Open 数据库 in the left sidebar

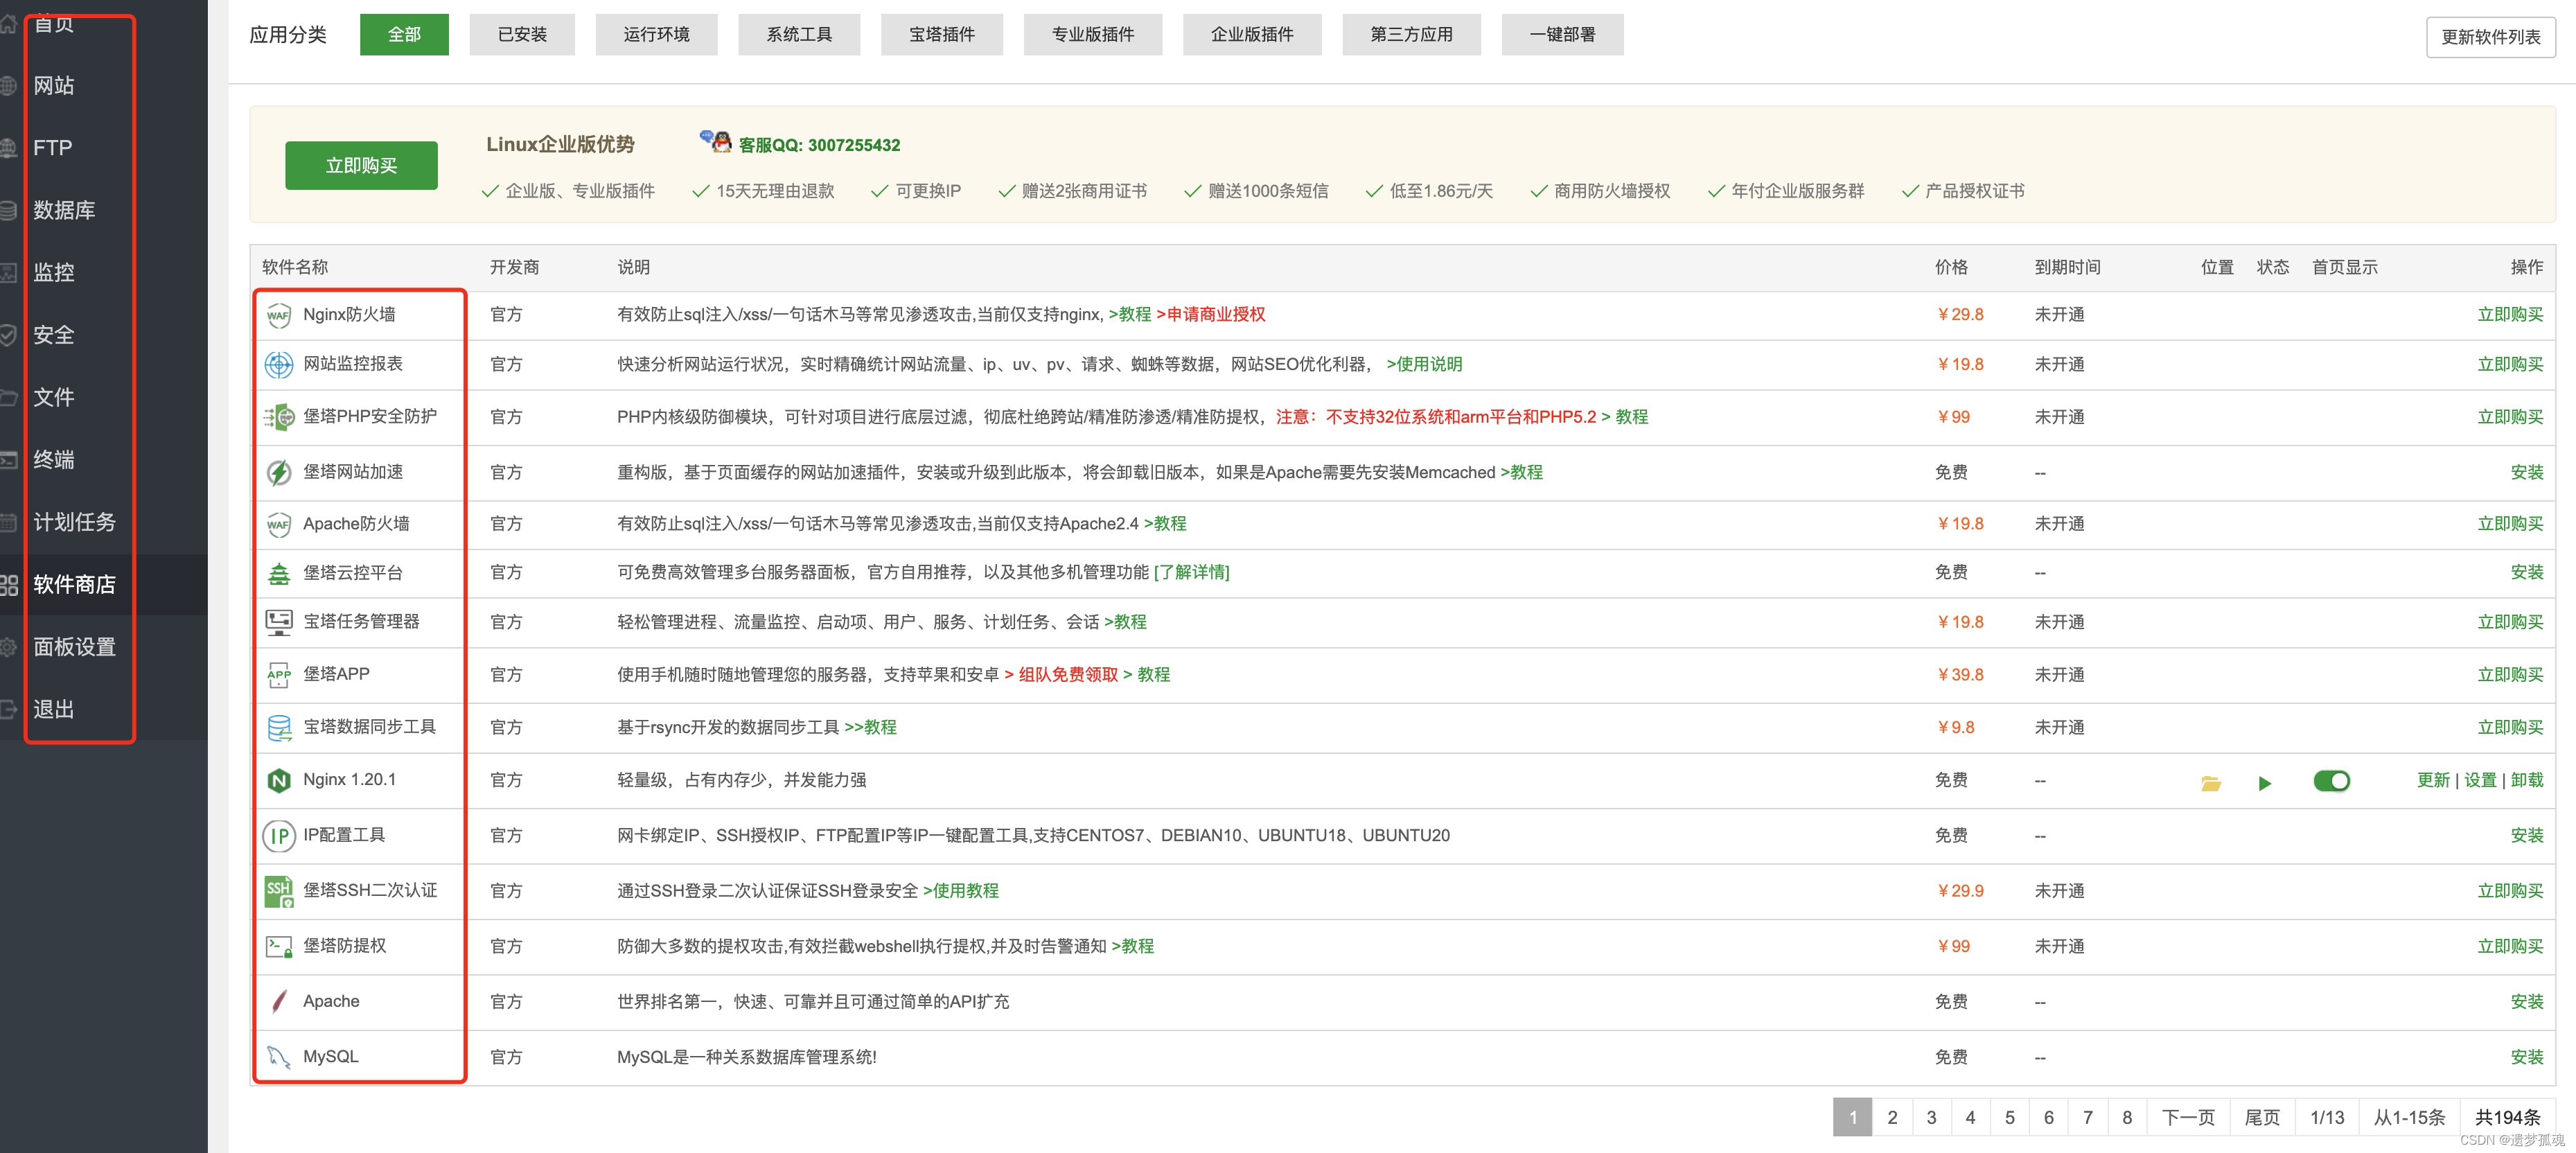[64, 210]
